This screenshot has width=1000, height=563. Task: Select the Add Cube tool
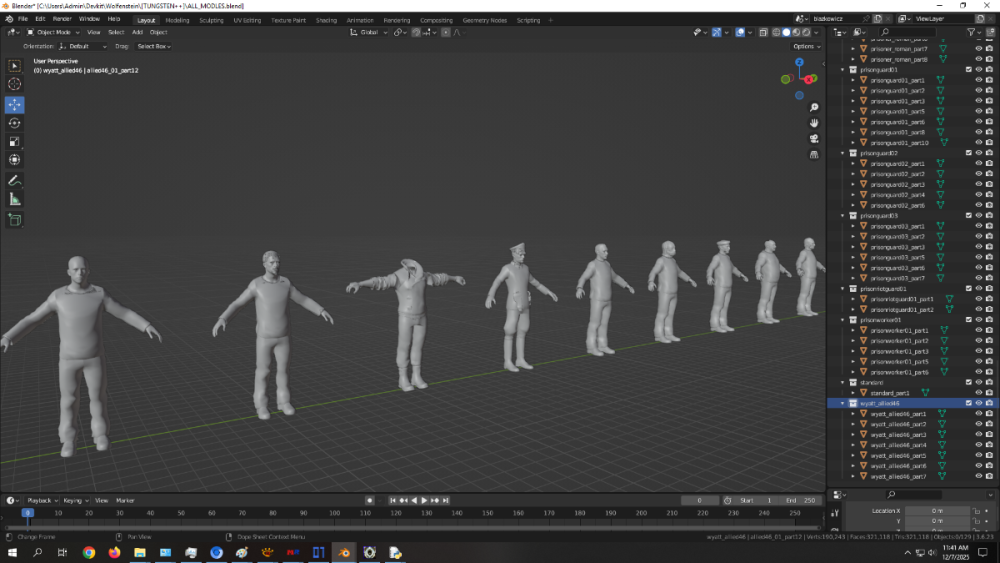[x=14, y=221]
